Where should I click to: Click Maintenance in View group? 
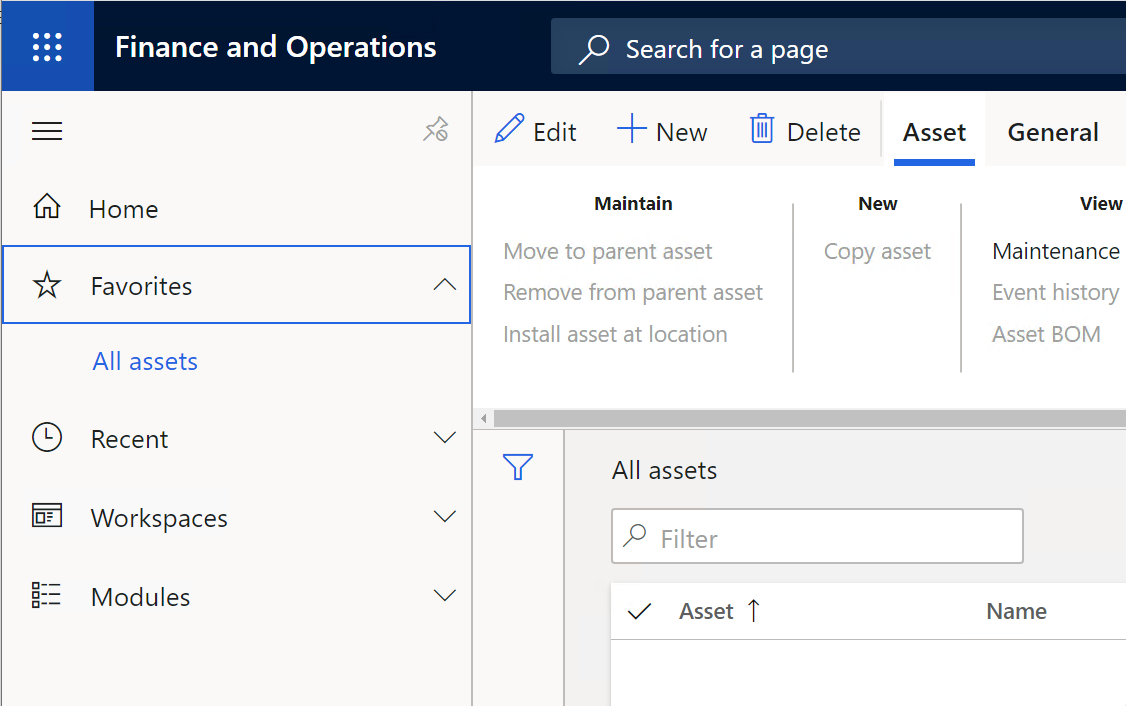tap(1056, 251)
